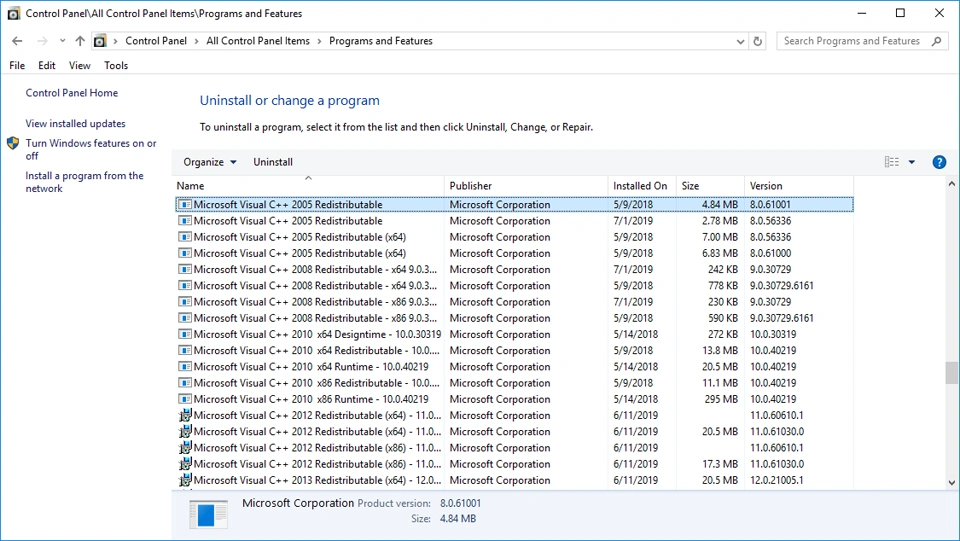960x541 pixels.
Task: Click the Uninstall button
Action: 273,162
